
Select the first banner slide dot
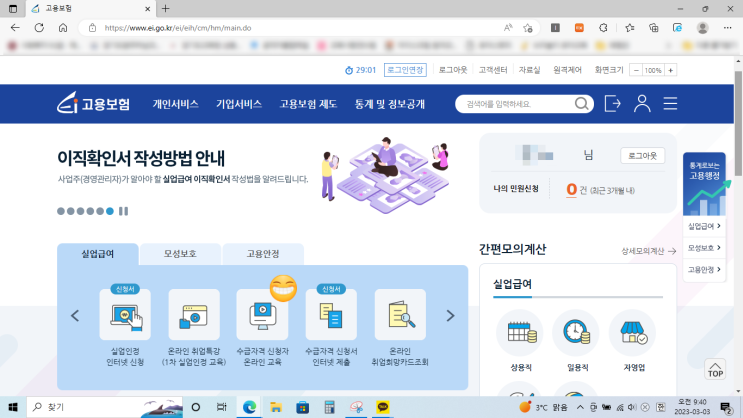[61, 211]
